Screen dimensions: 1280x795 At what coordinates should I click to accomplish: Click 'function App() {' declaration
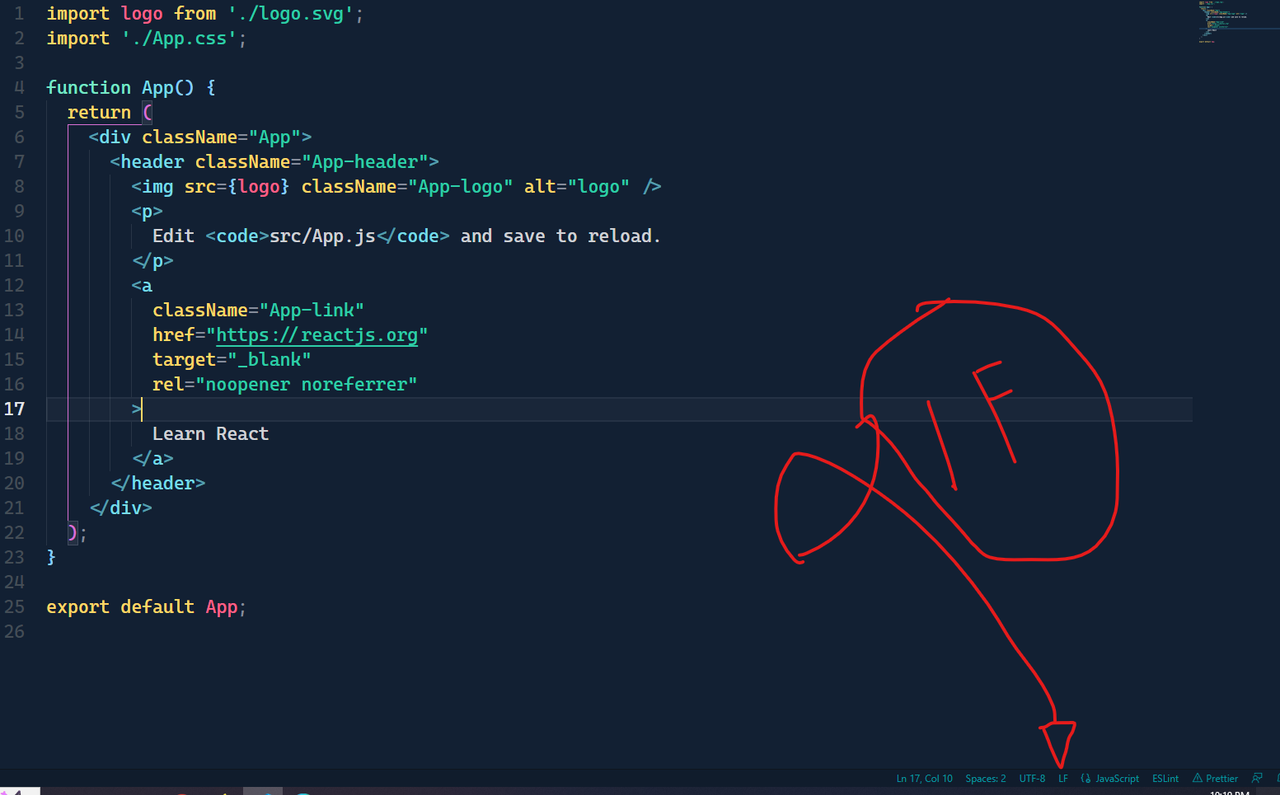point(131,88)
